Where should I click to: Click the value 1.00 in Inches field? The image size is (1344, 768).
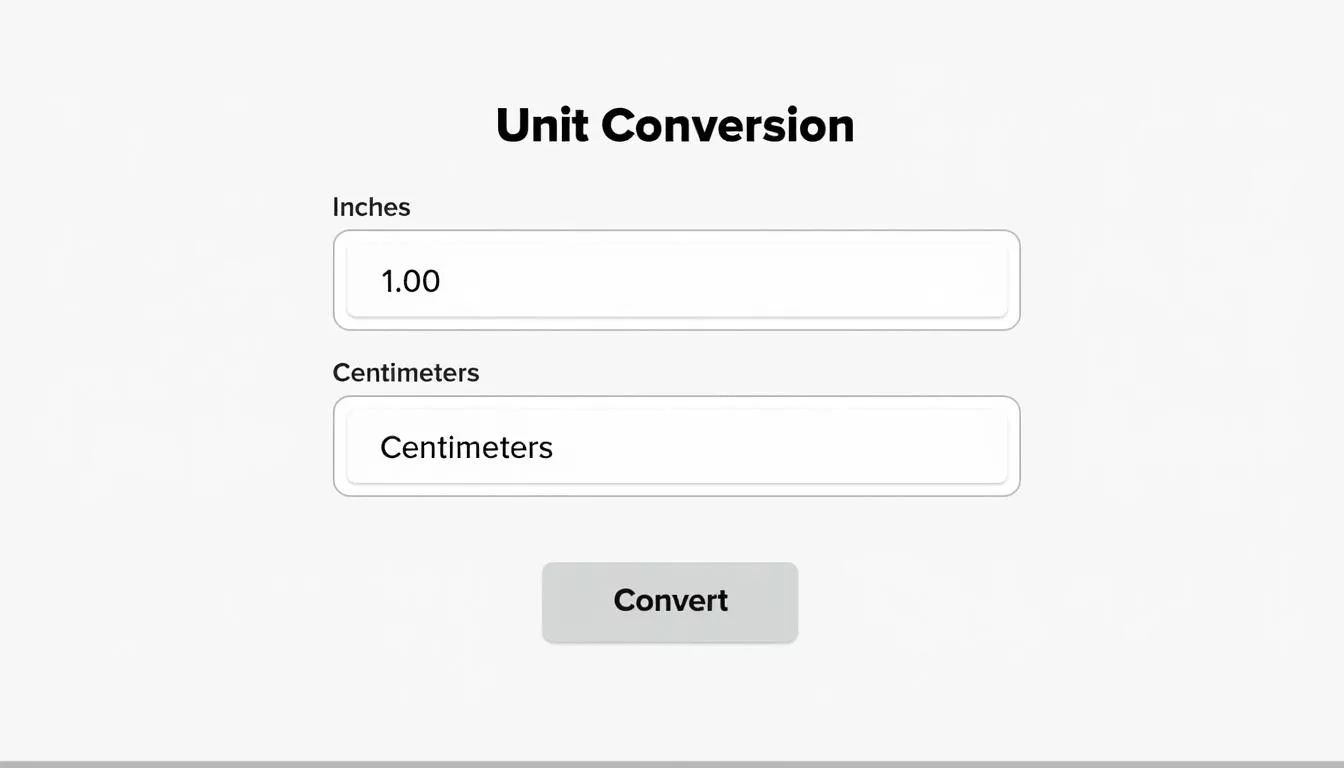(x=410, y=281)
